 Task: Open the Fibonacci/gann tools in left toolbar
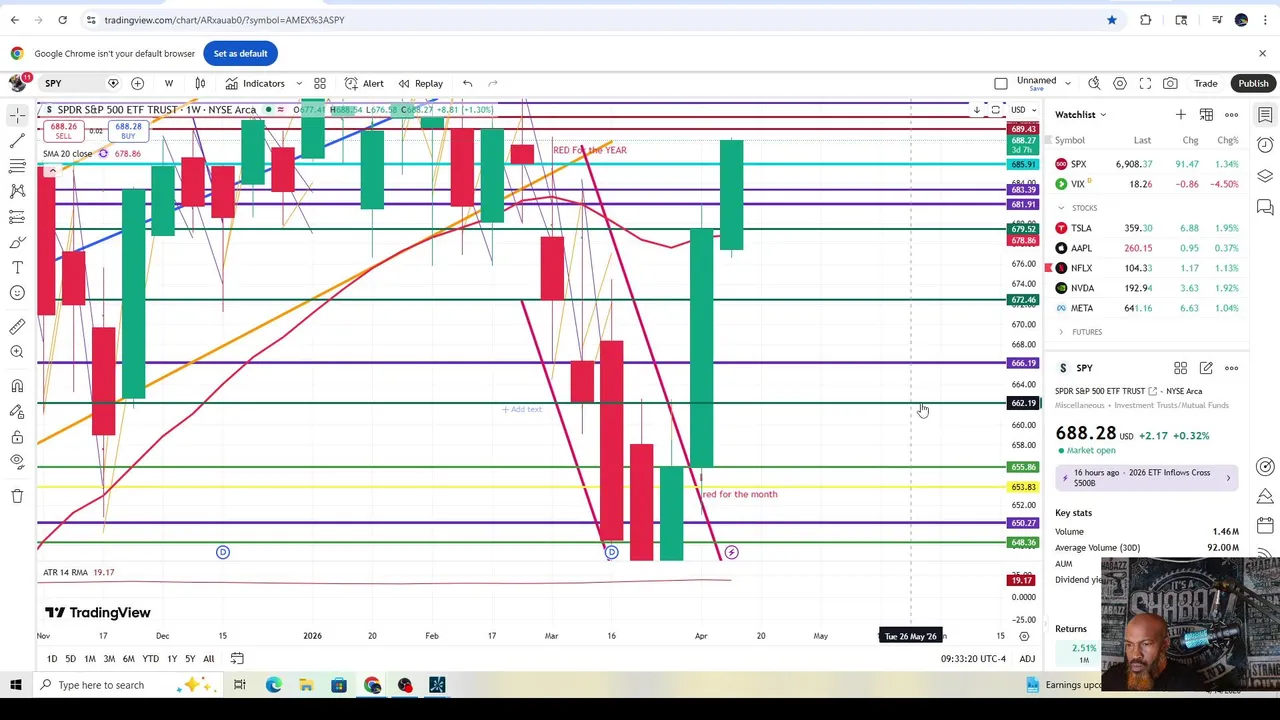pos(17,165)
